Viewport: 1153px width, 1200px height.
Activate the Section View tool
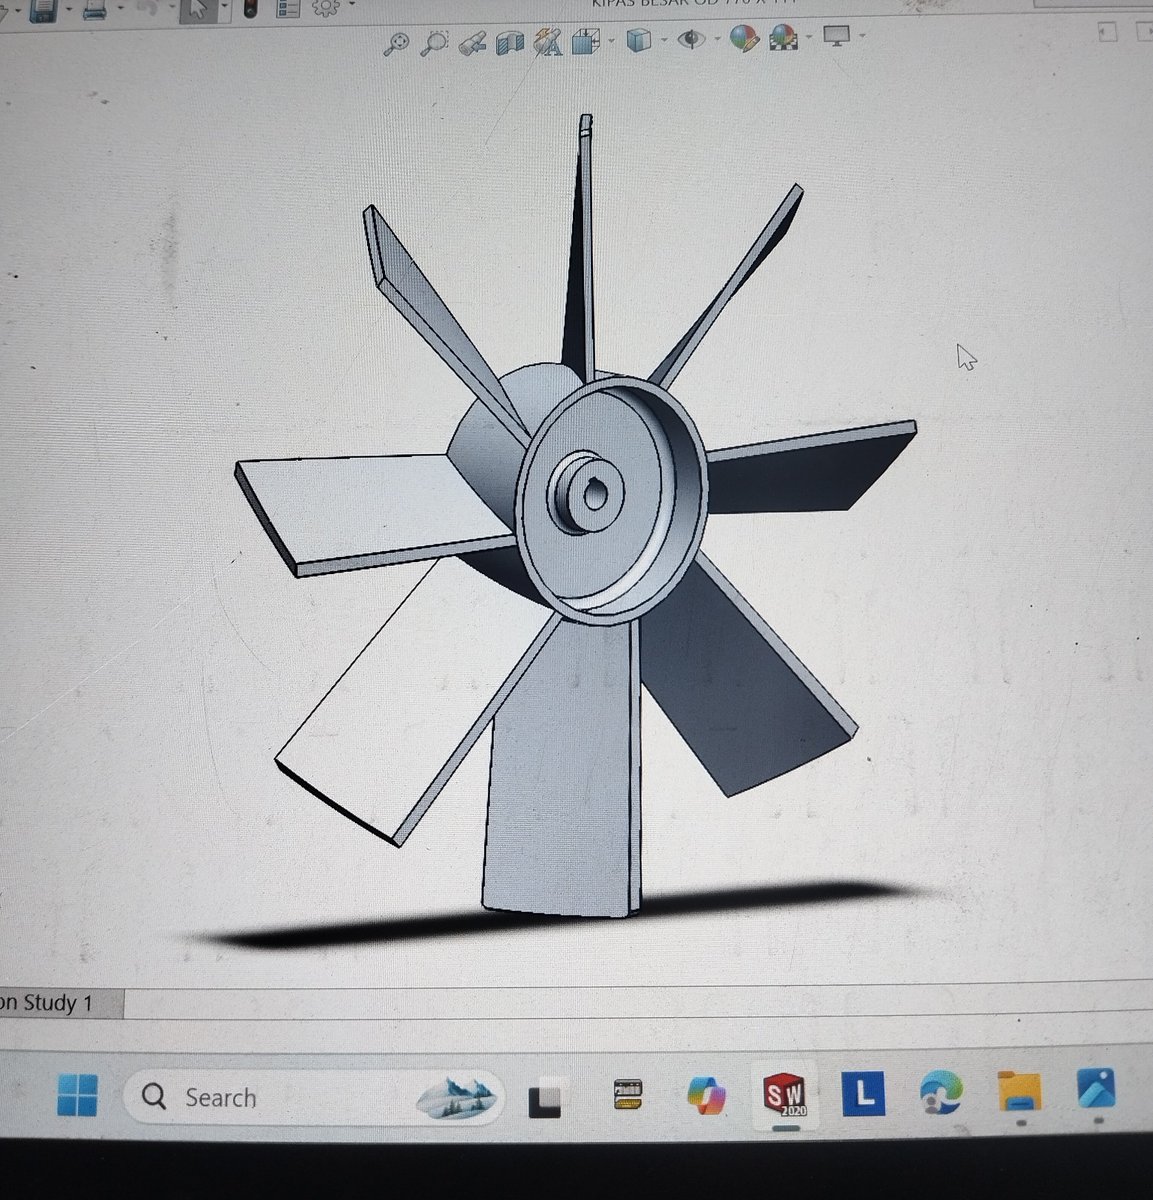[510, 42]
